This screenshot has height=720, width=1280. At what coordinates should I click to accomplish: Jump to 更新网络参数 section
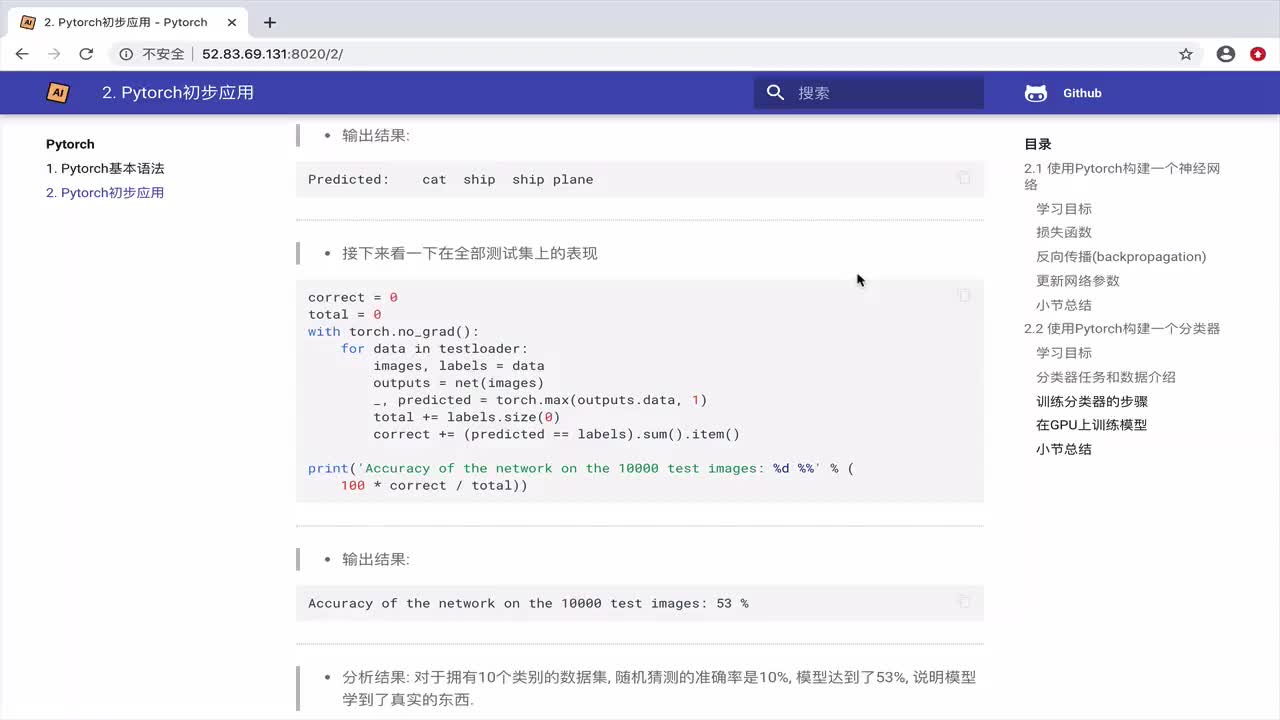pyautogui.click(x=1078, y=281)
